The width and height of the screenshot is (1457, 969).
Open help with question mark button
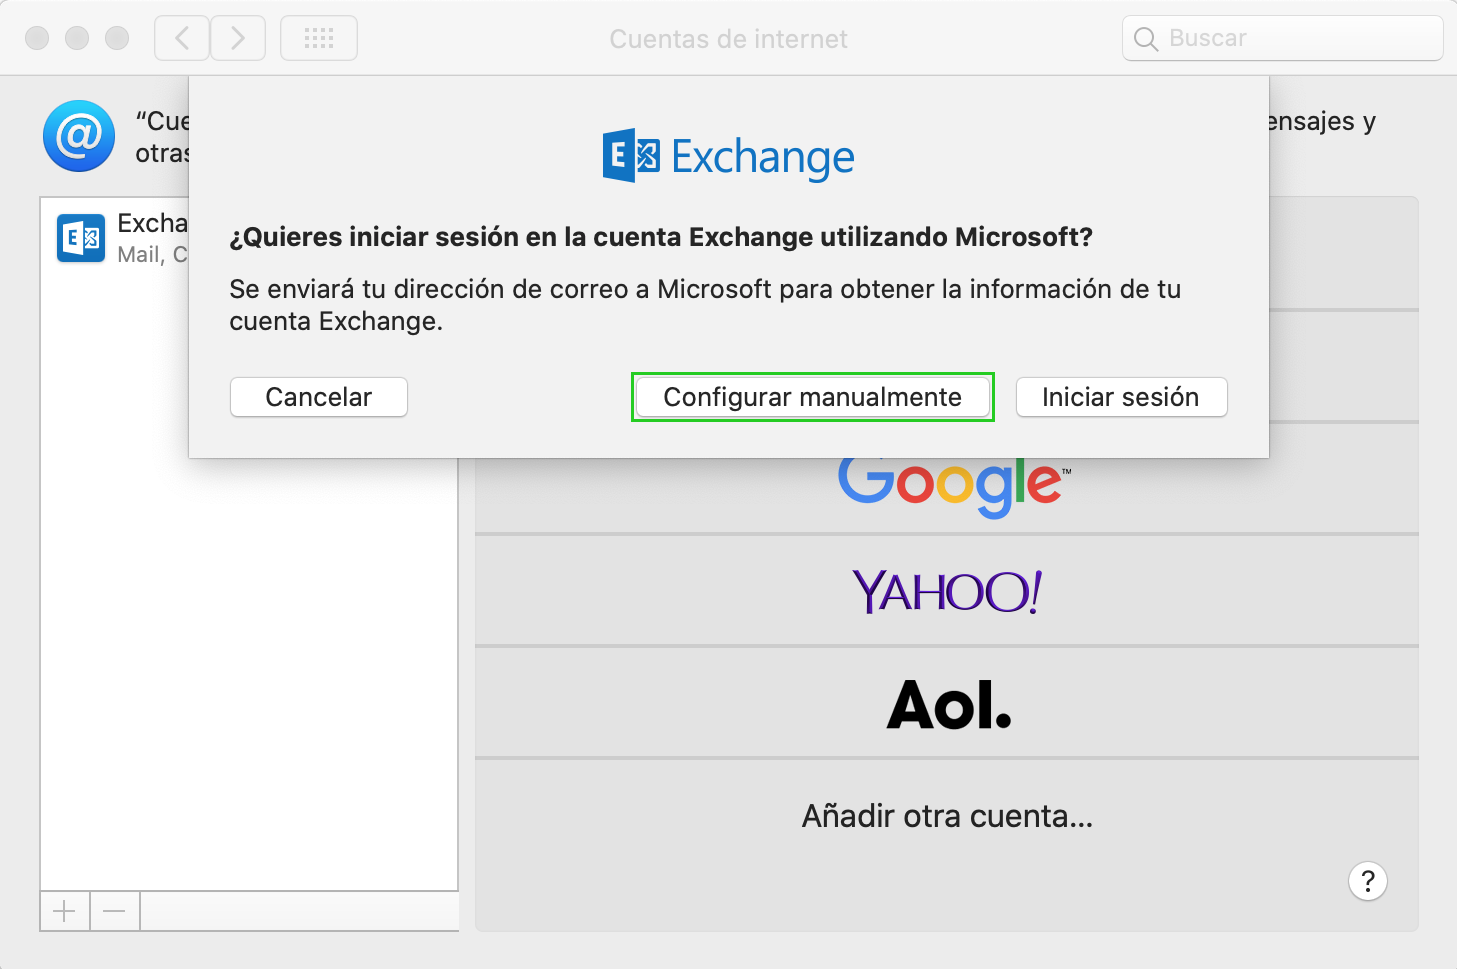1368,881
